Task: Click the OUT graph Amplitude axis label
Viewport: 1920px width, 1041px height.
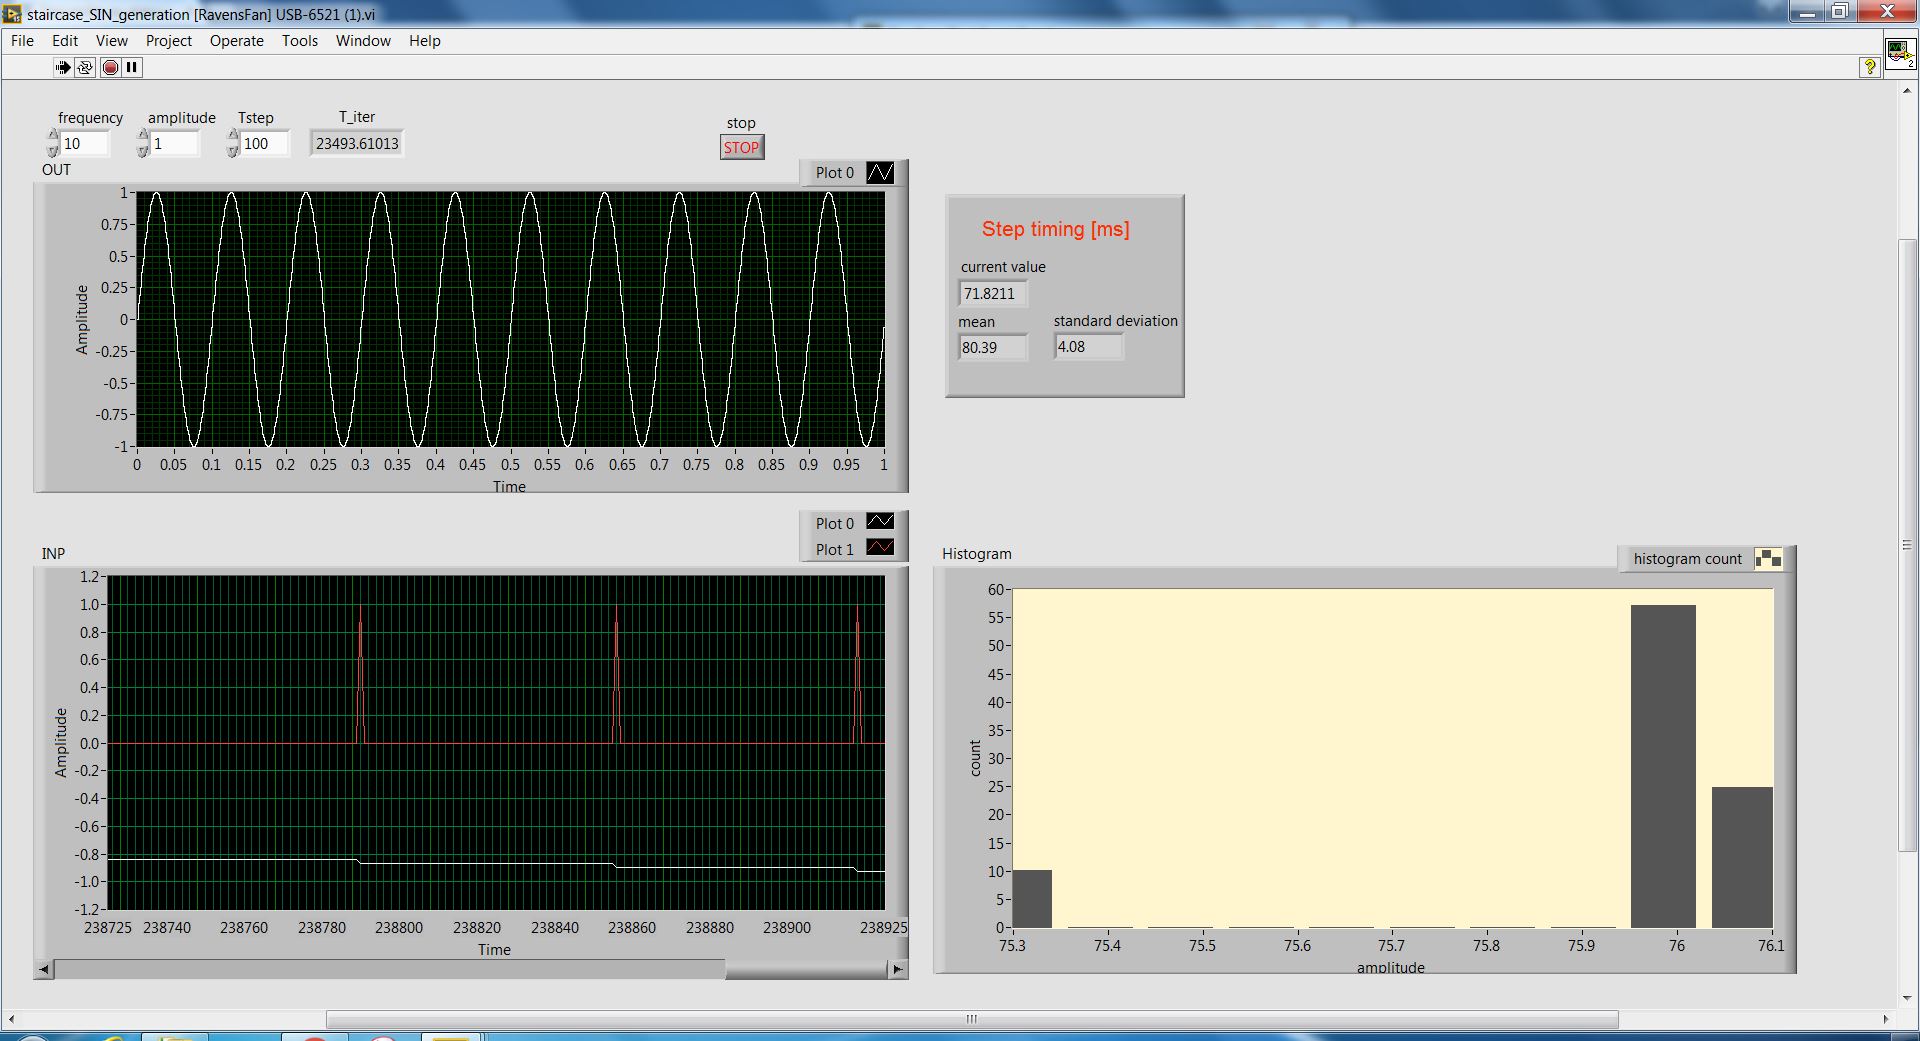Action: [82, 319]
